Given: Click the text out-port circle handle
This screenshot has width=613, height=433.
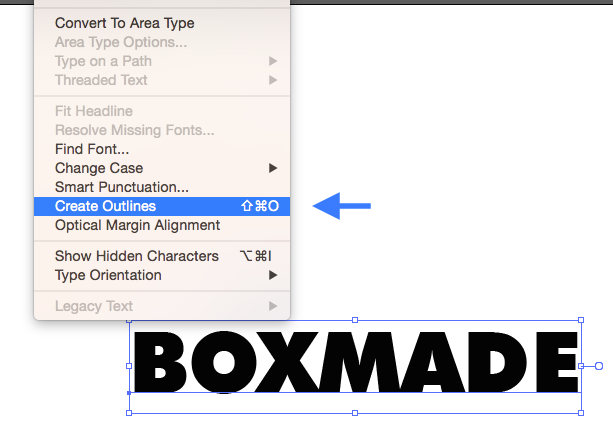Looking at the screenshot, I should [599, 366].
